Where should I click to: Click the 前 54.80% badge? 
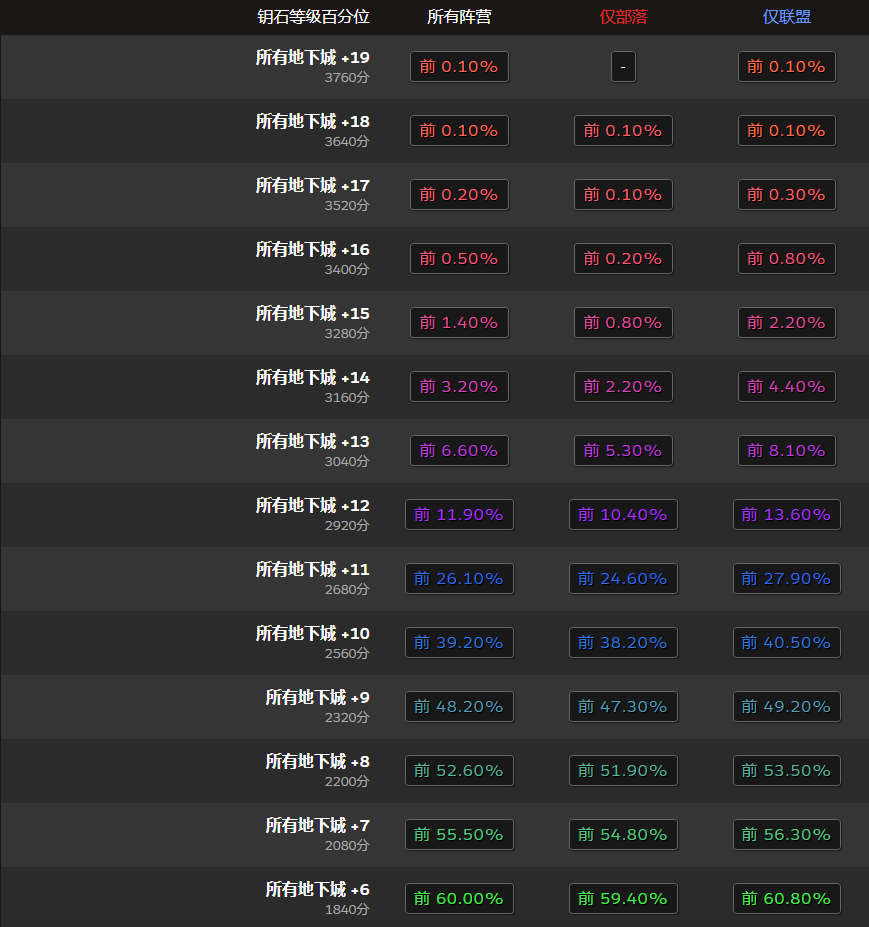pos(623,835)
